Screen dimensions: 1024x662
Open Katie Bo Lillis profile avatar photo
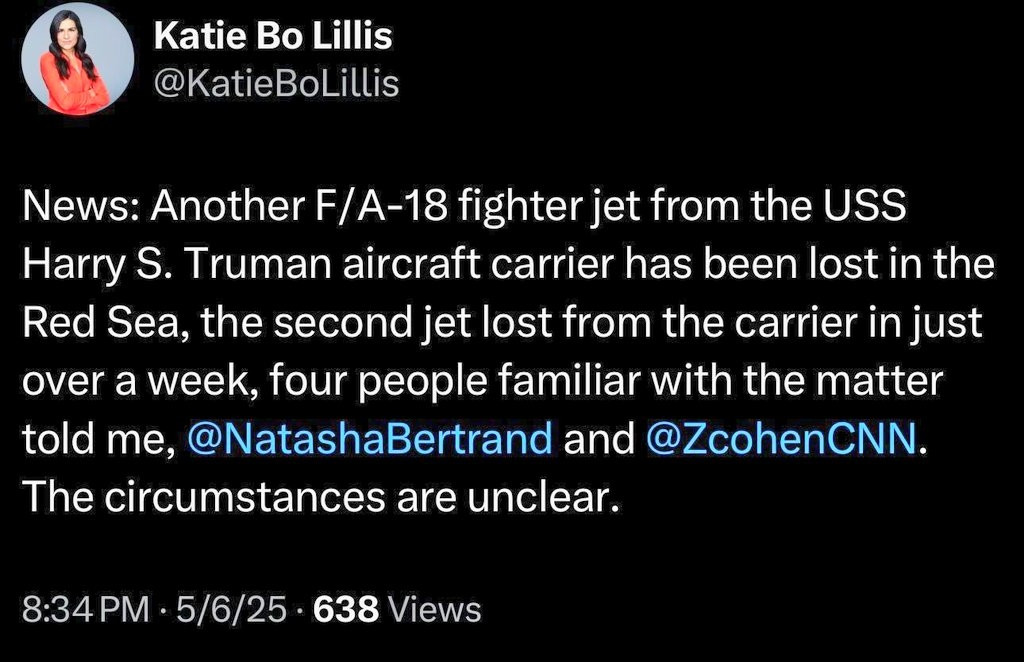(77, 59)
